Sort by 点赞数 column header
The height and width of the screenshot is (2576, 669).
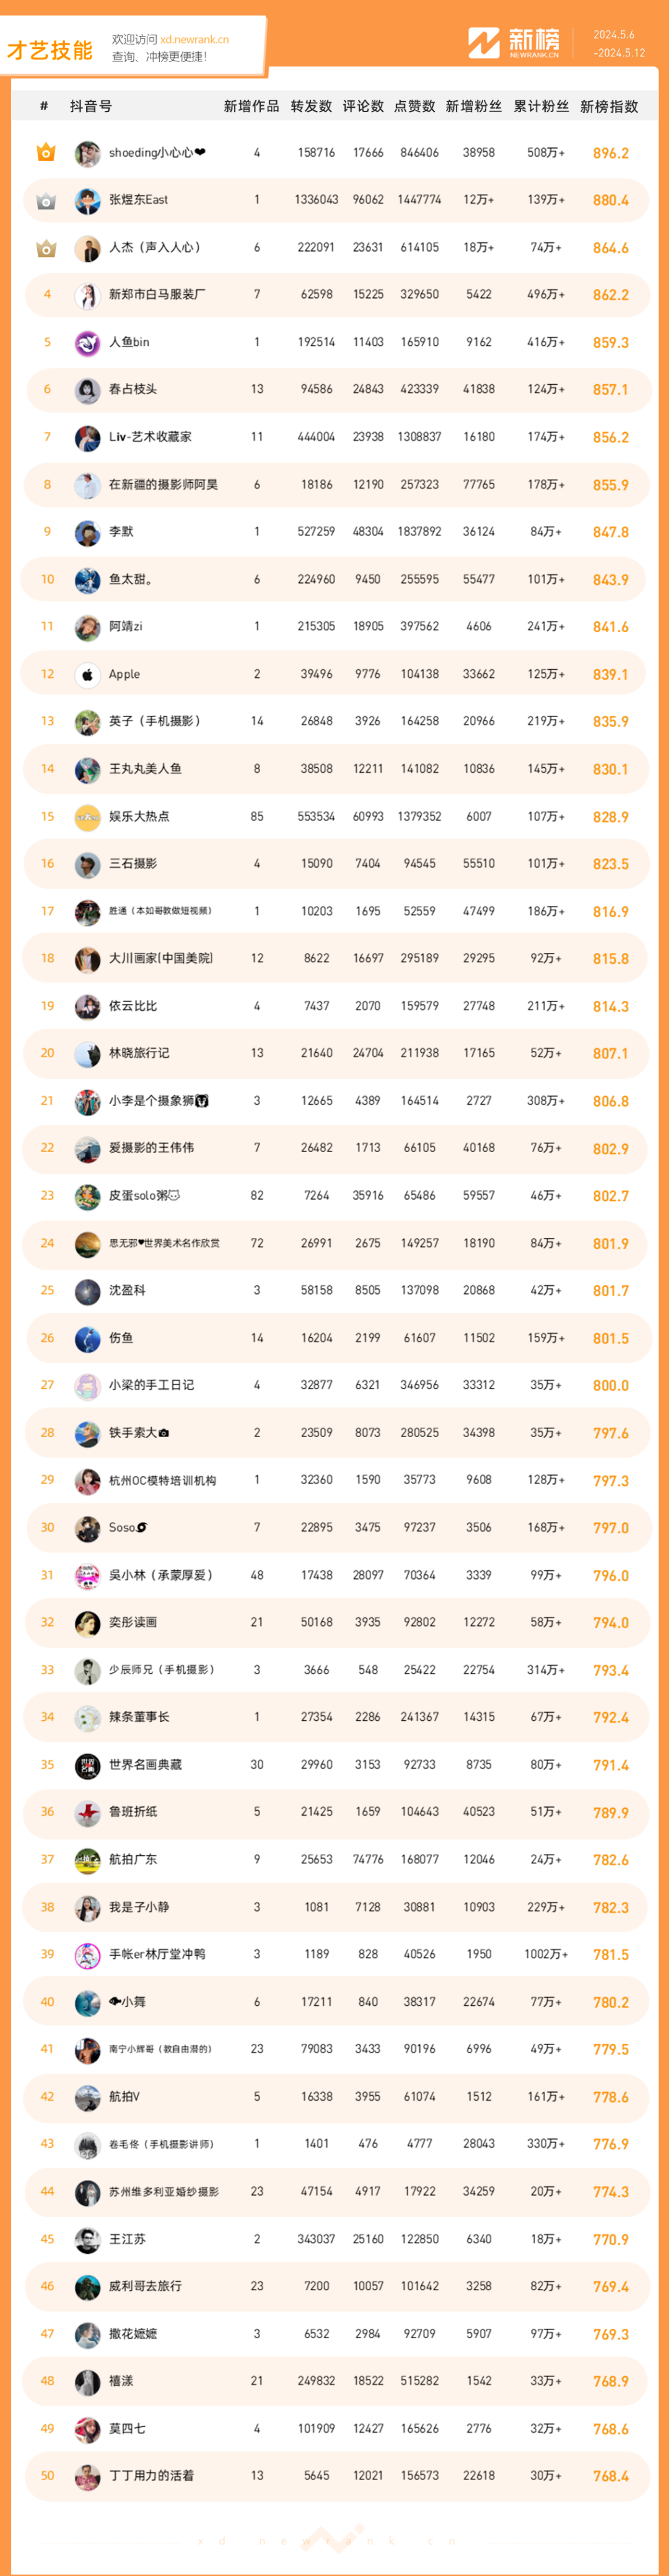[x=415, y=106]
